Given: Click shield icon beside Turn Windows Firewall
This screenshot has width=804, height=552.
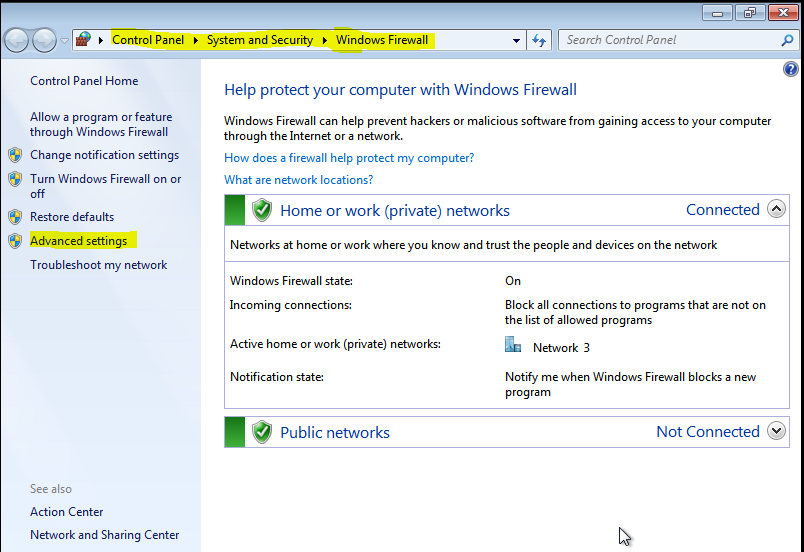Looking at the screenshot, I should coord(15,179).
